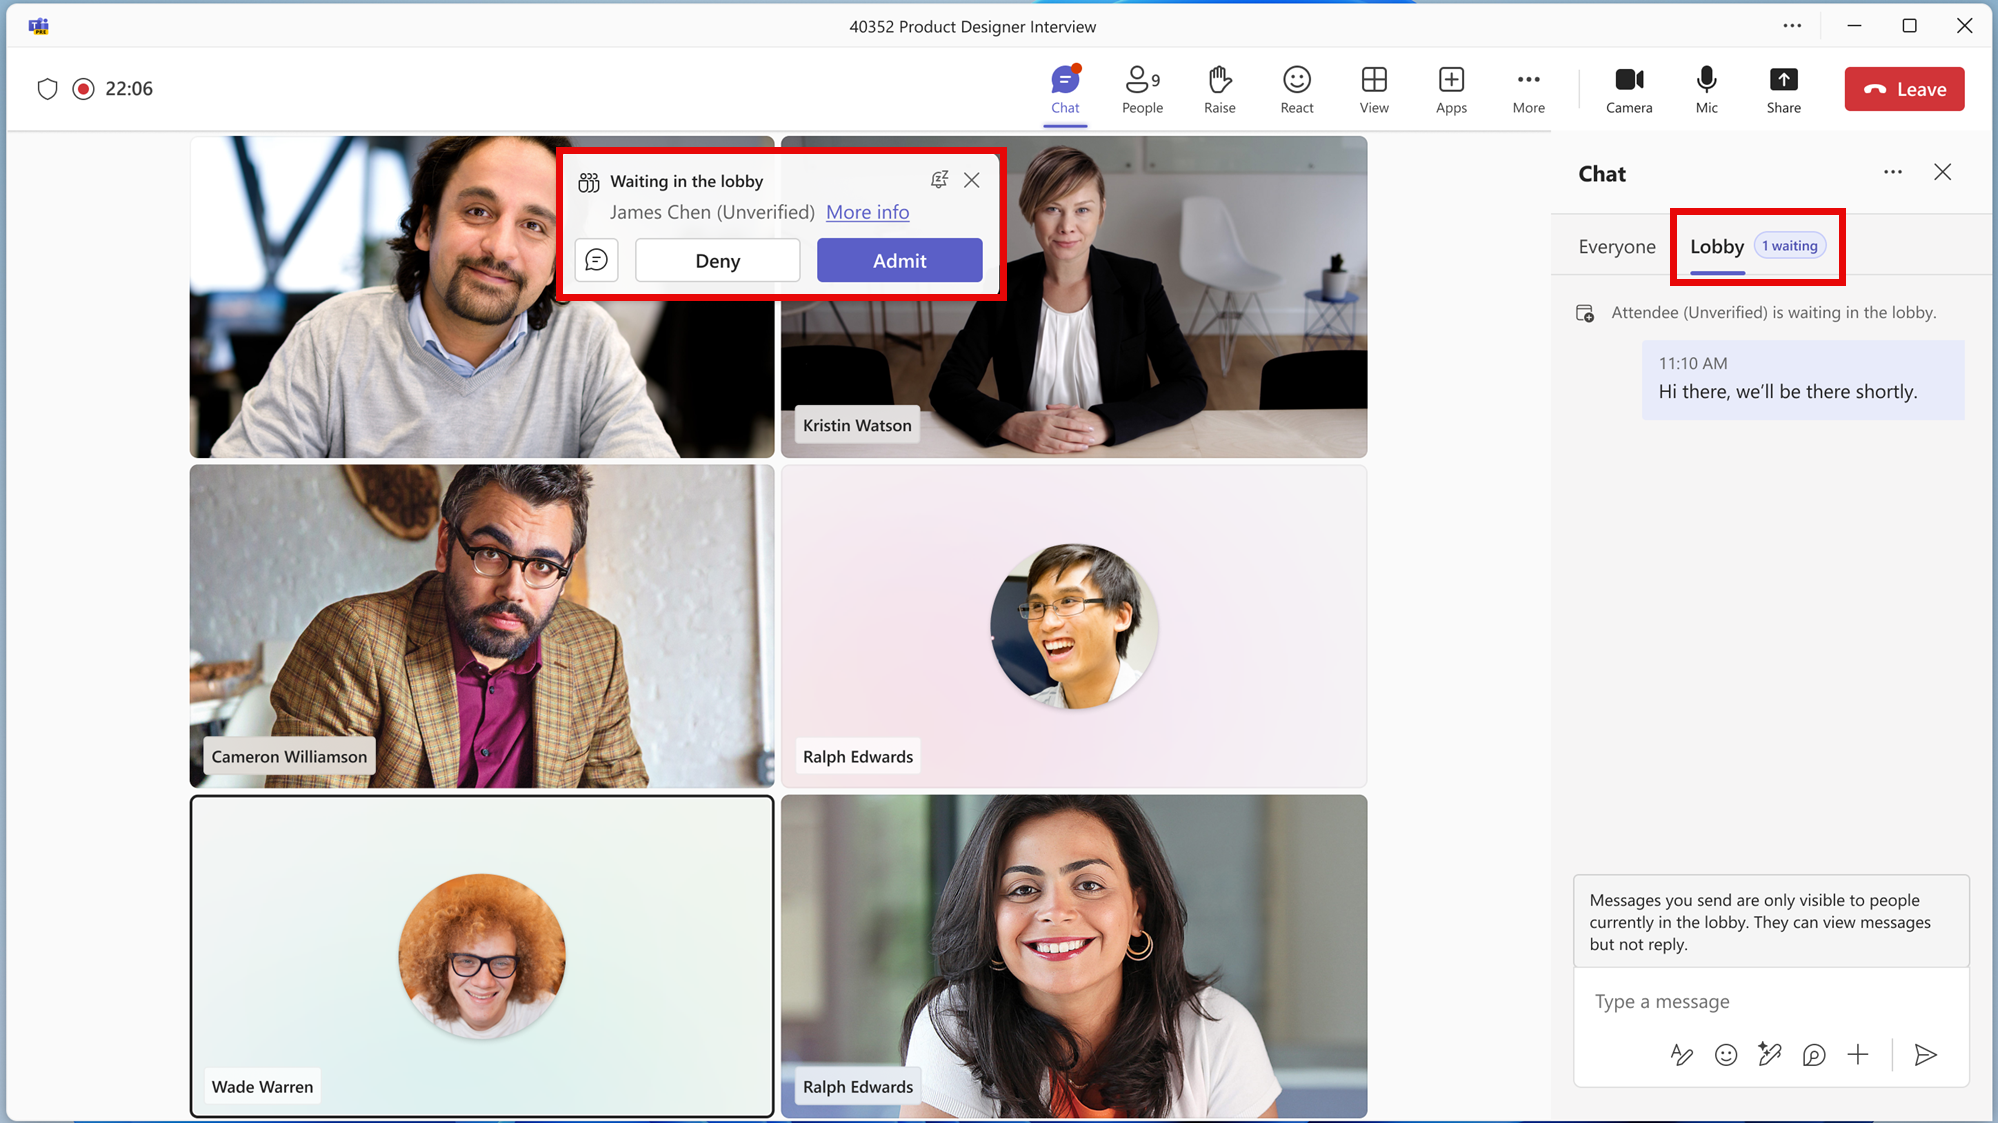Change the meeting layout via View
1998x1123 pixels.
tap(1373, 89)
